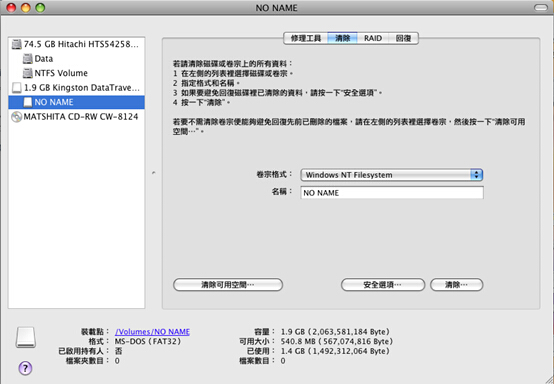Switch to the 清除 tab
Screen dimensions: 554x384
point(342,38)
